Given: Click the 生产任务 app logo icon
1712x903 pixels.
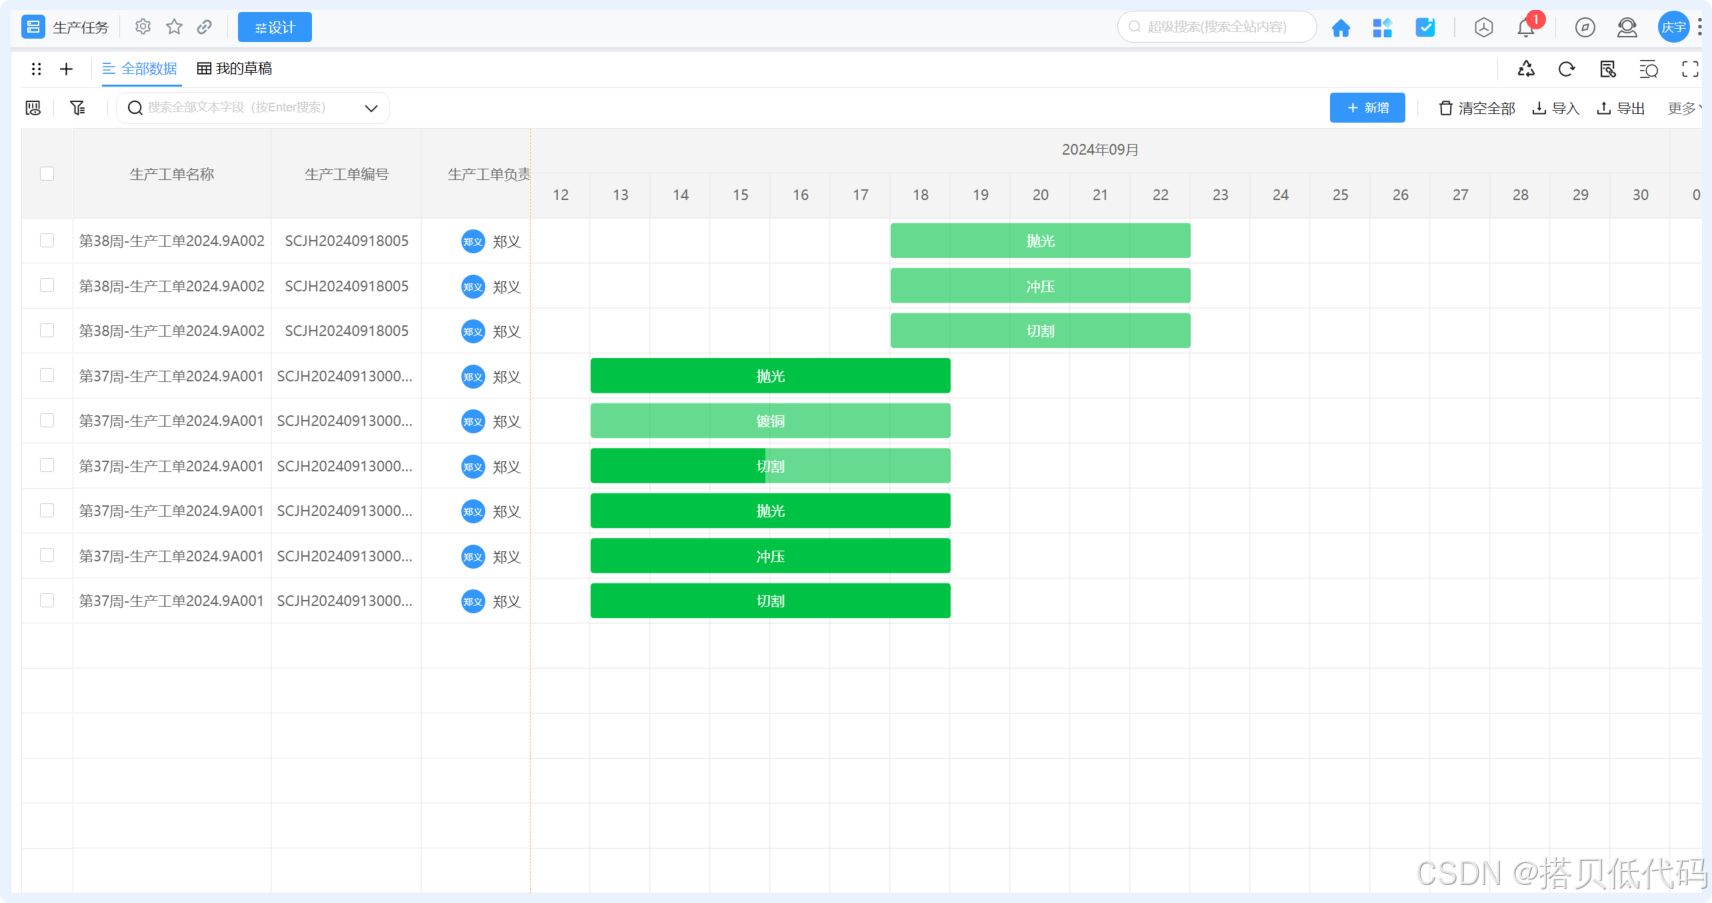Looking at the screenshot, I should (33, 27).
